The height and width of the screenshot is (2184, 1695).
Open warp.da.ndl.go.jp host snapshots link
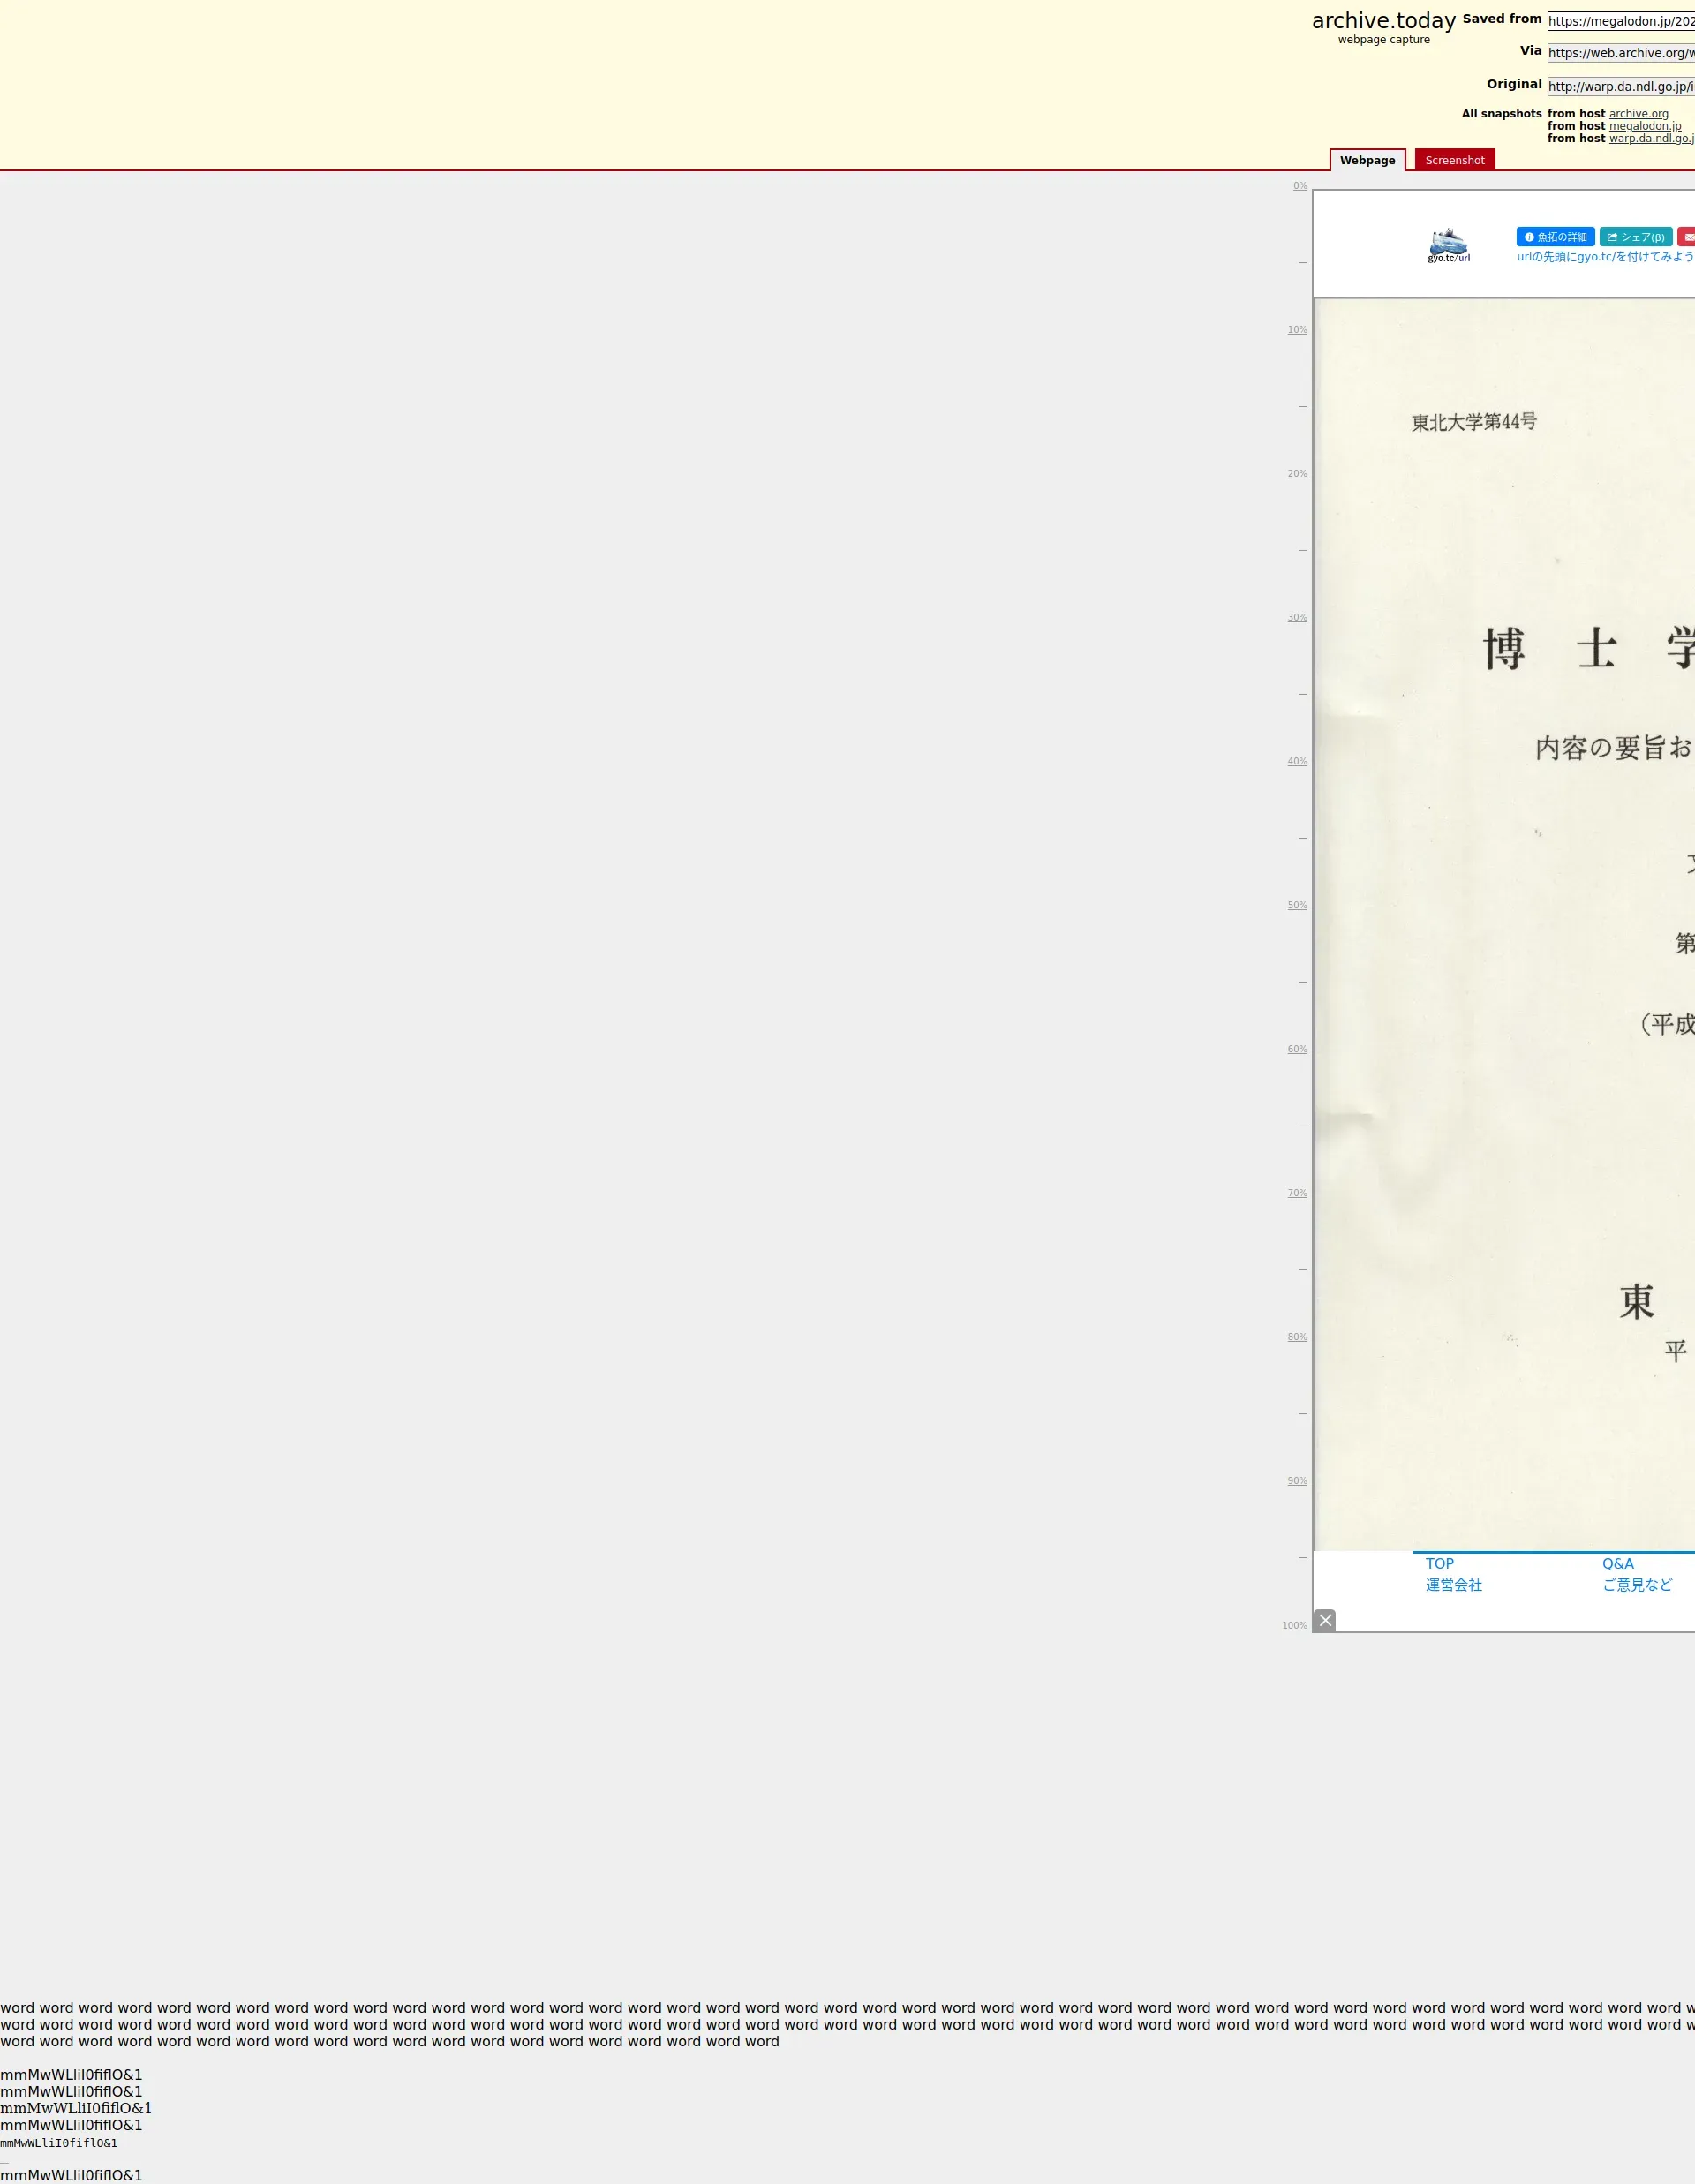coord(1650,138)
